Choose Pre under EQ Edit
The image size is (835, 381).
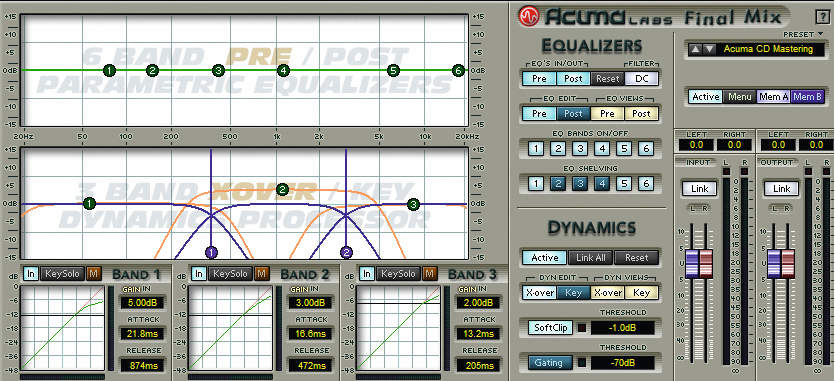point(539,114)
